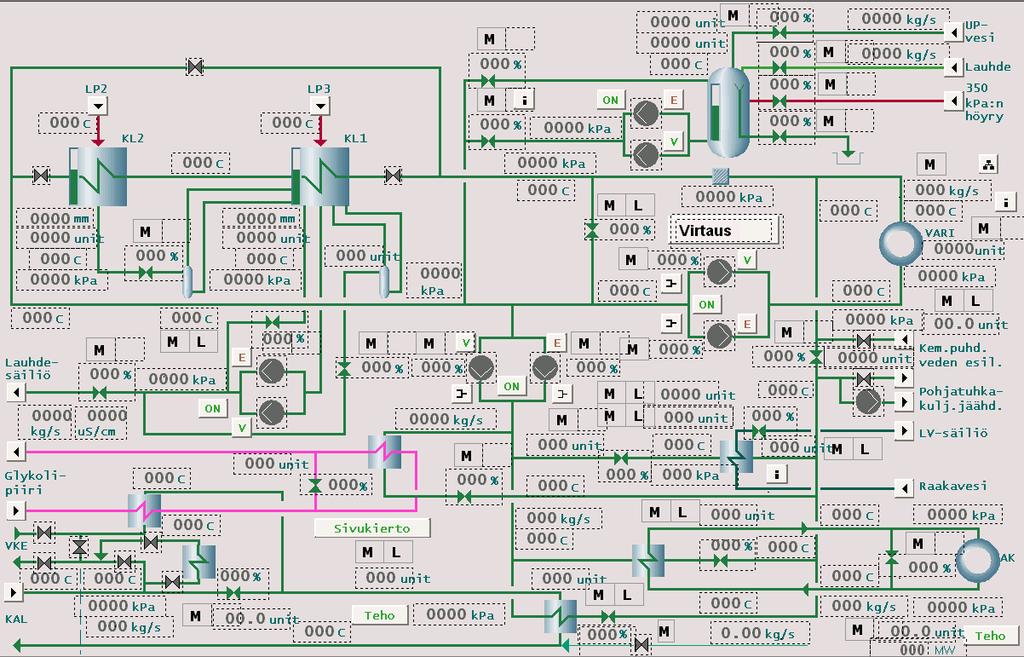The width and height of the screenshot is (1024, 657).
Task: Open the info icon below LV-säiliö heat exchanger
Action: pyautogui.click(x=776, y=474)
